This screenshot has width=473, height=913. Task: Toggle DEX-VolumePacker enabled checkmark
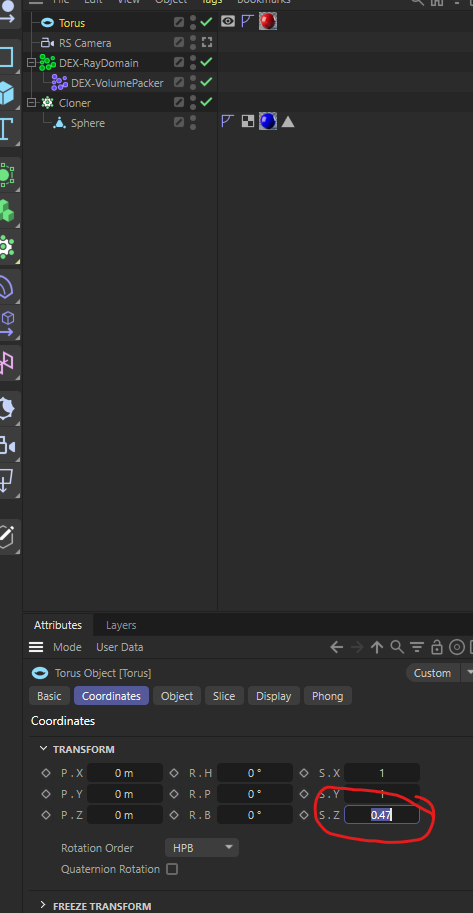click(206, 82)
